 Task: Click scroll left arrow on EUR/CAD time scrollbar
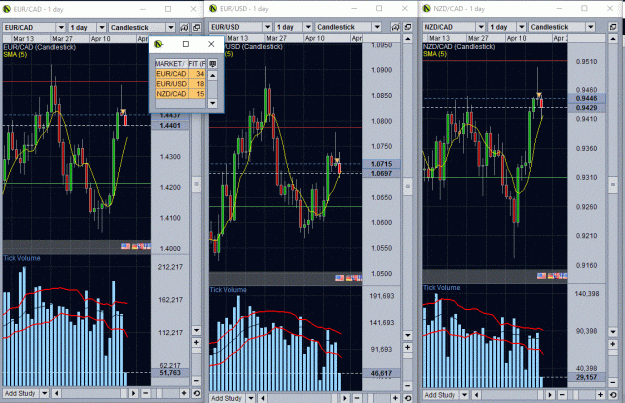point(57,393)
